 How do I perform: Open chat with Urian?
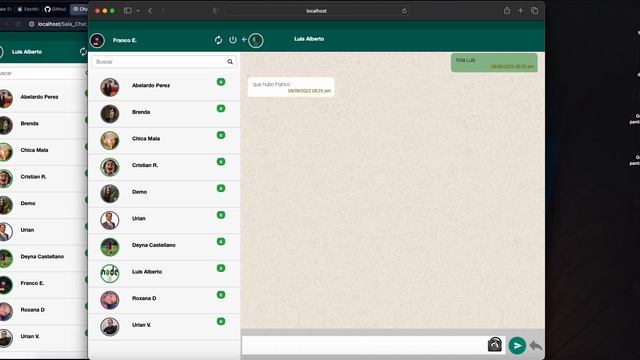(164, 220)
